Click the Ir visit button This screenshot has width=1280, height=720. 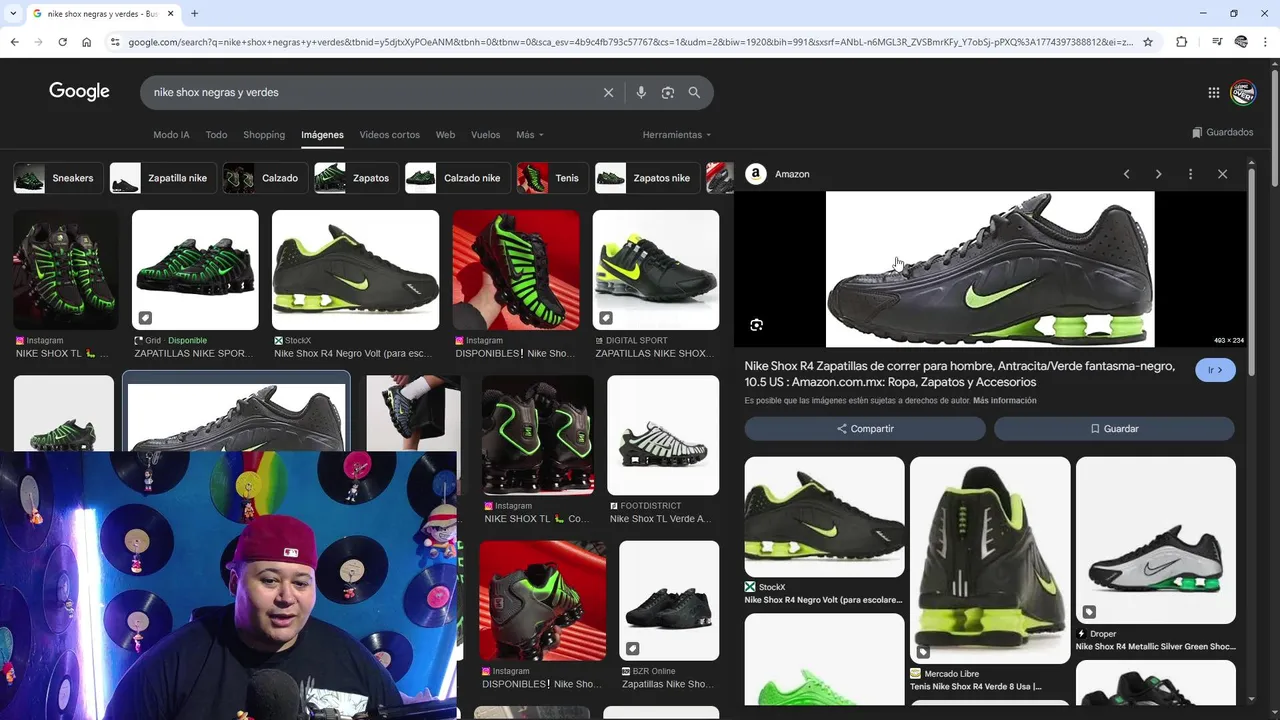coord(1215,370)
